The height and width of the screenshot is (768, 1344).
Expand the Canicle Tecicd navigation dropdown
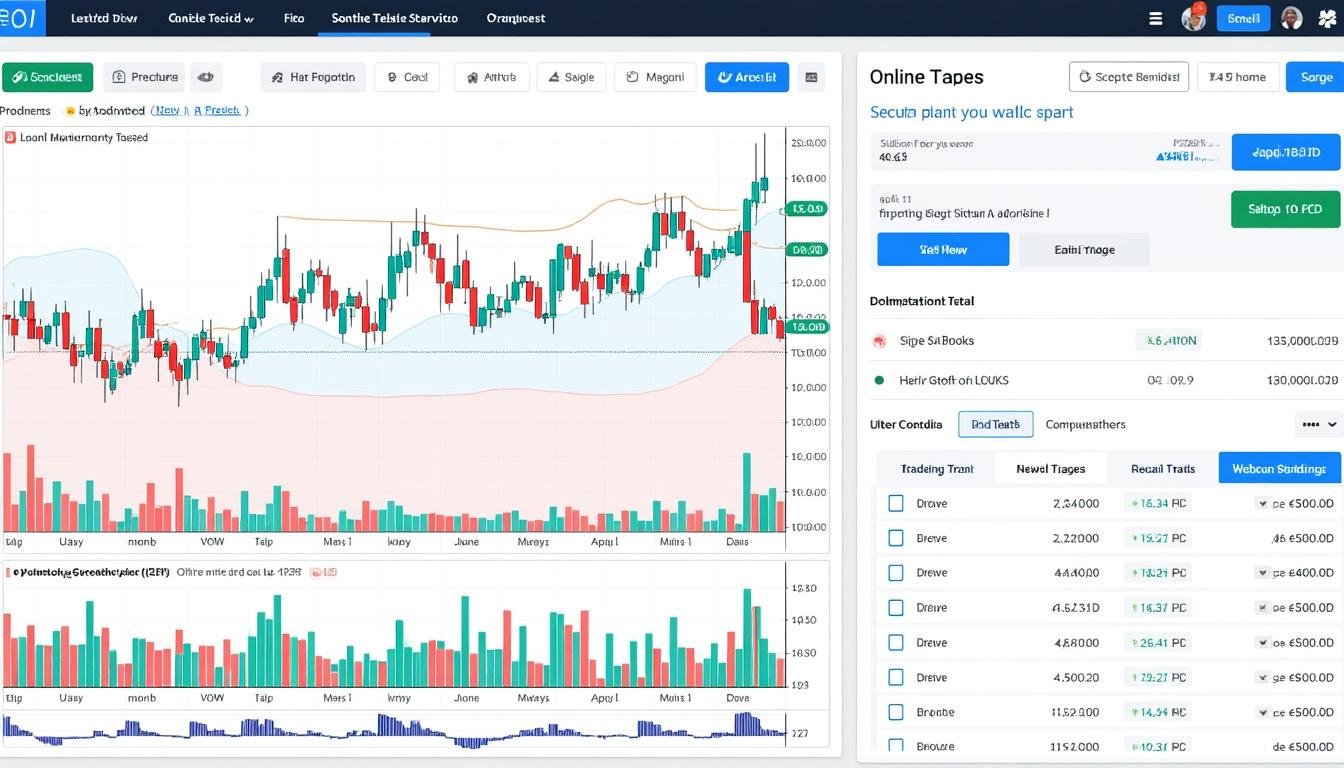click(x=211, y=17)
